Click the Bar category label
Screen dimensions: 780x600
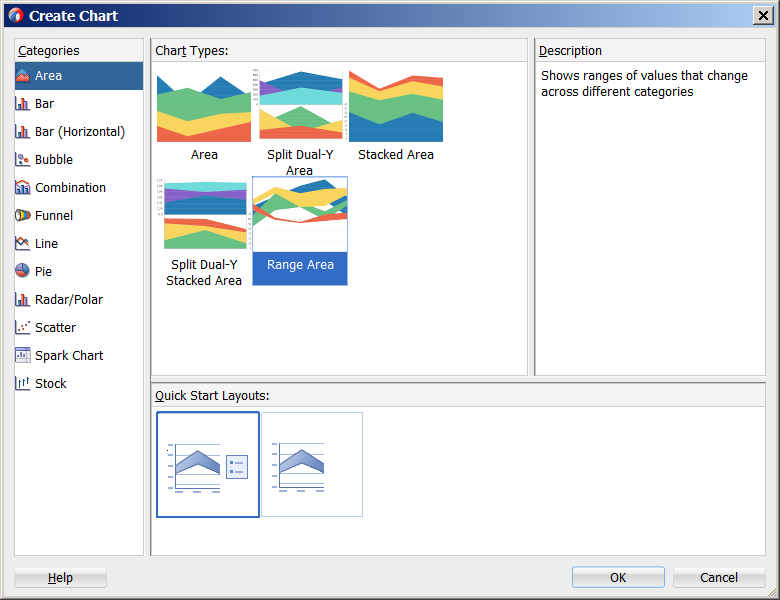(44, 103)
